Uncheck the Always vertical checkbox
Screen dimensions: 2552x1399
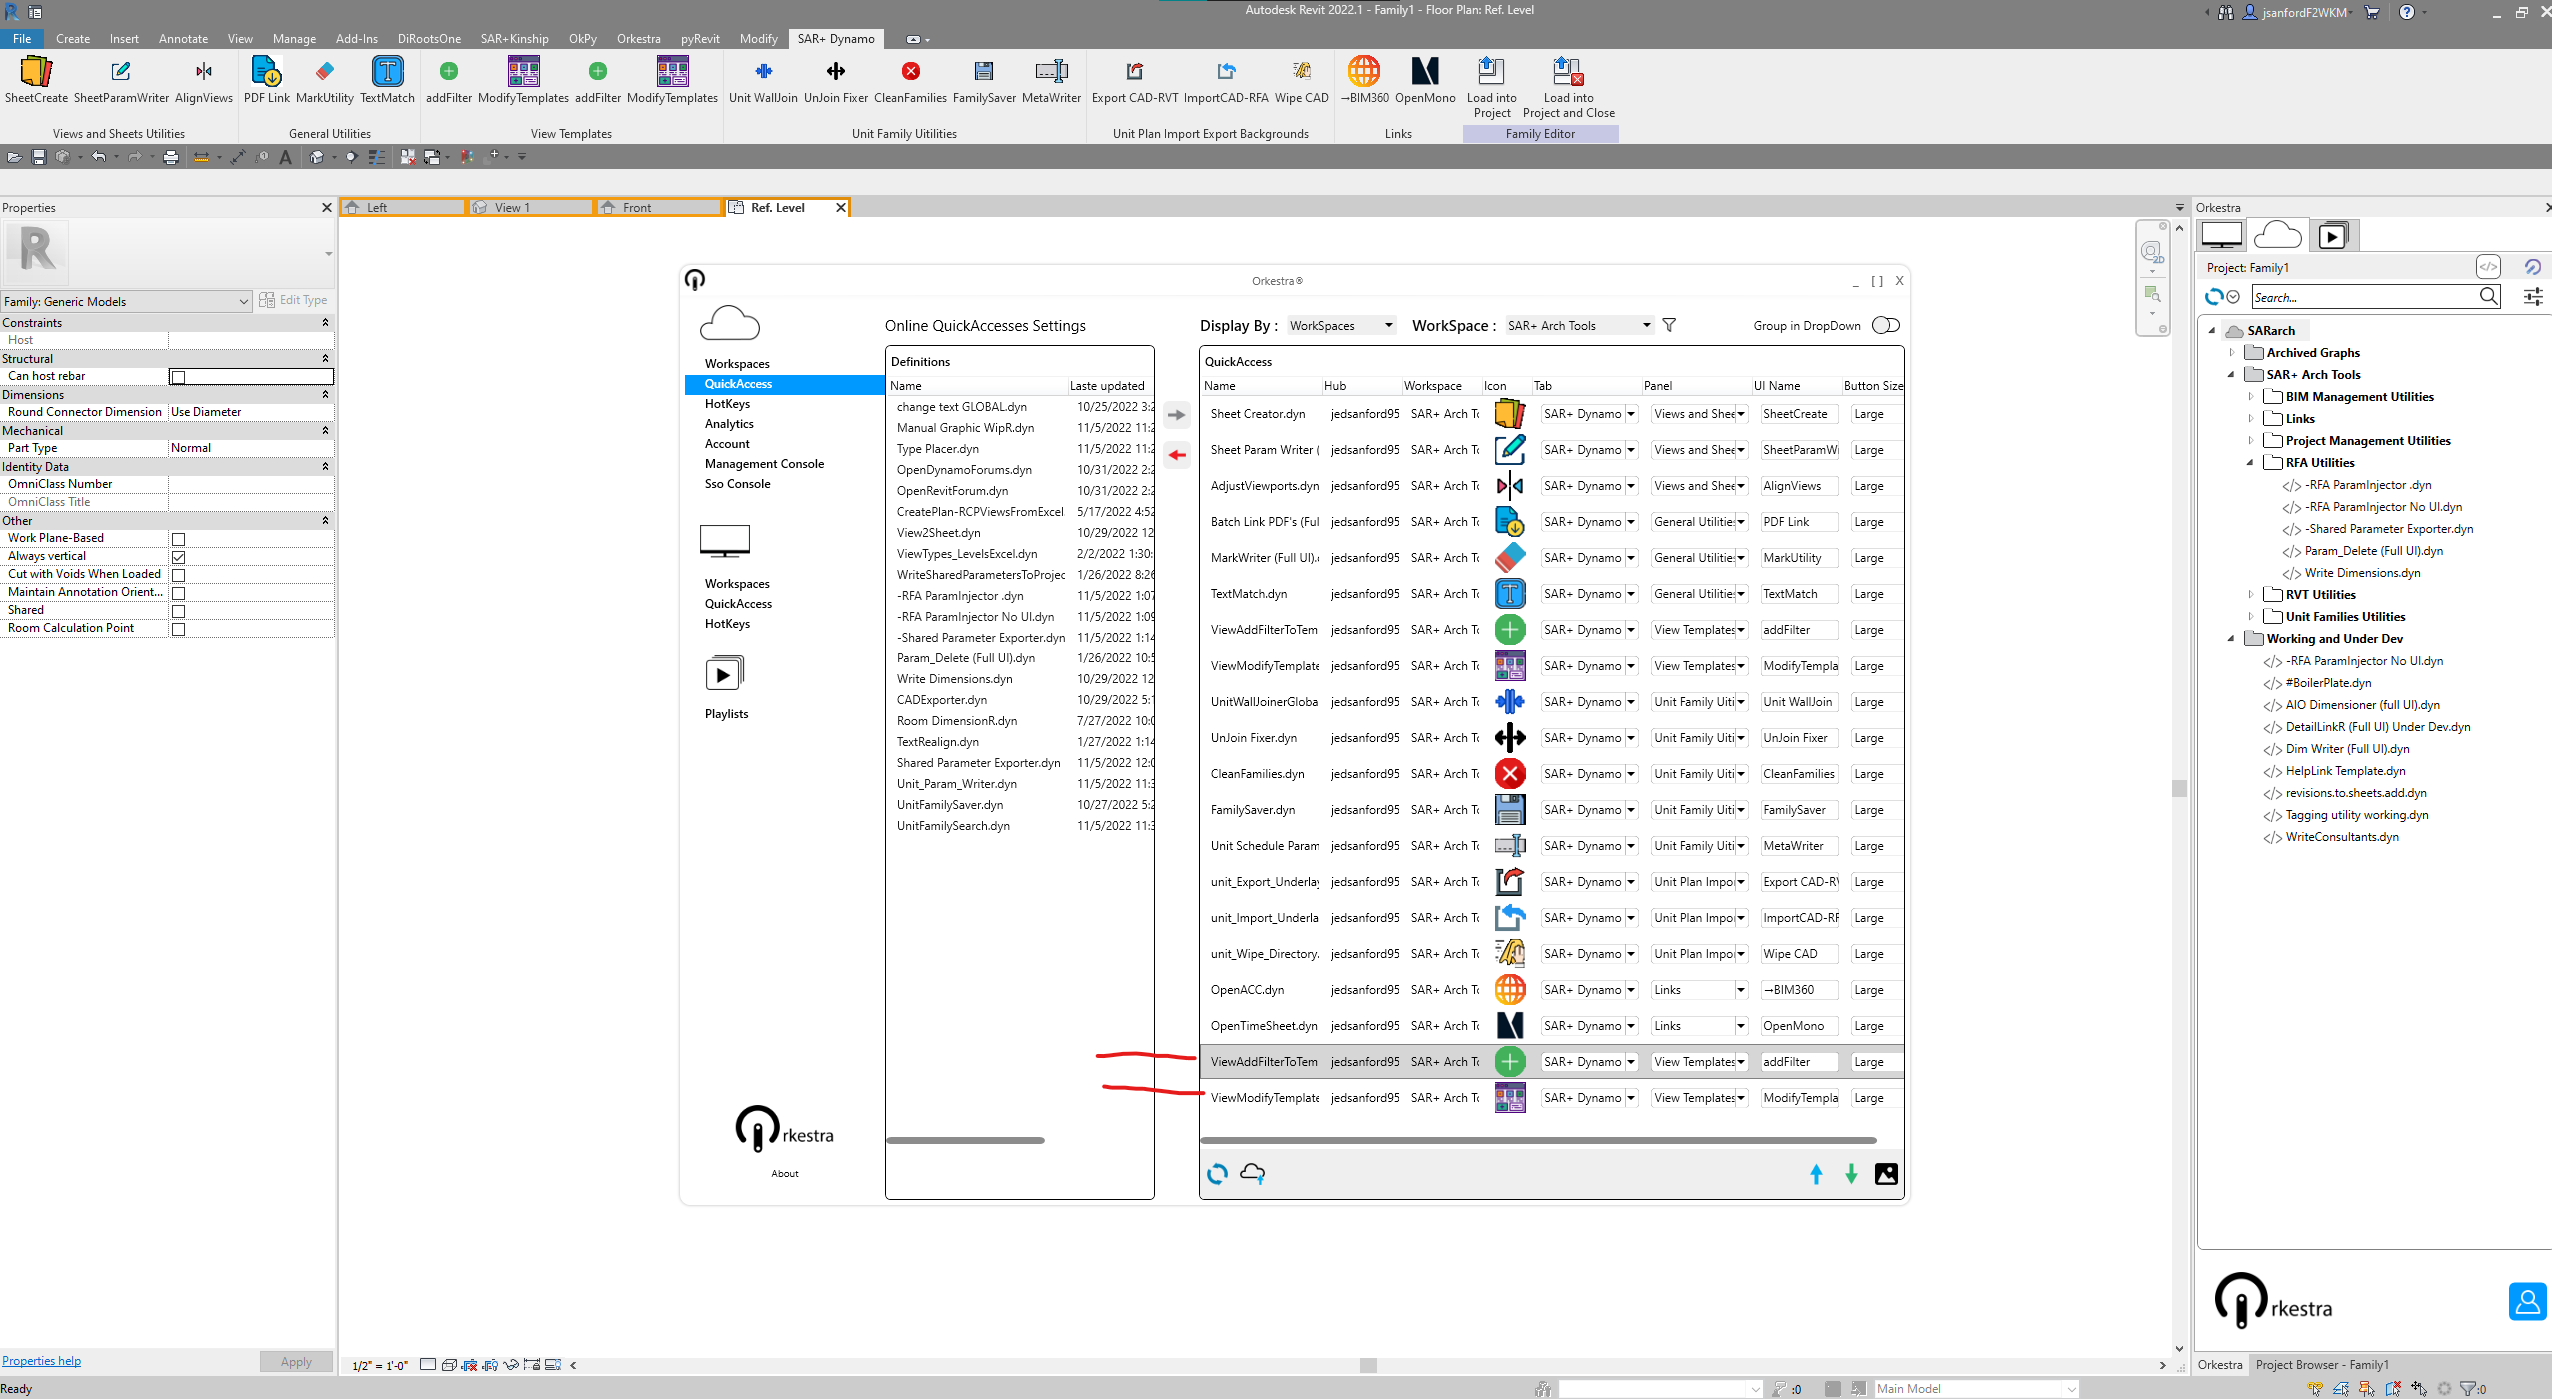pyautogui.click(x=178, y=556)
